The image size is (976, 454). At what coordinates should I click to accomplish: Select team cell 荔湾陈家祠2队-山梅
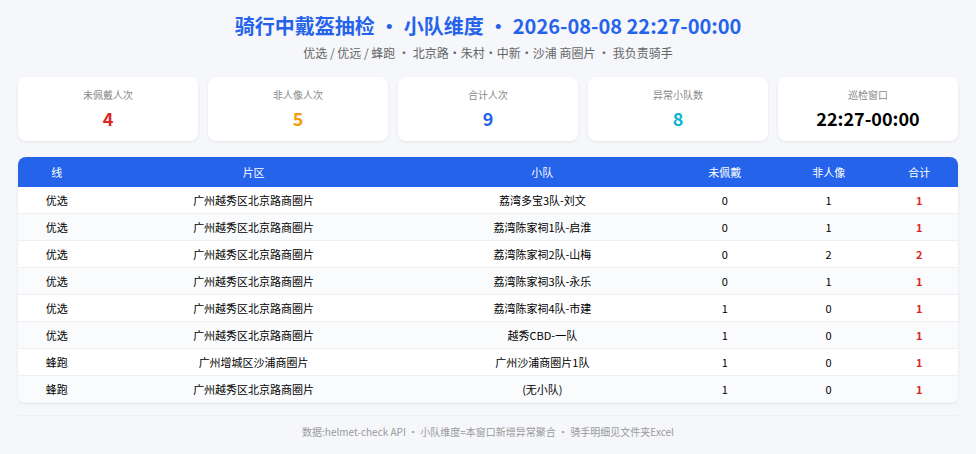coord(542,255)
